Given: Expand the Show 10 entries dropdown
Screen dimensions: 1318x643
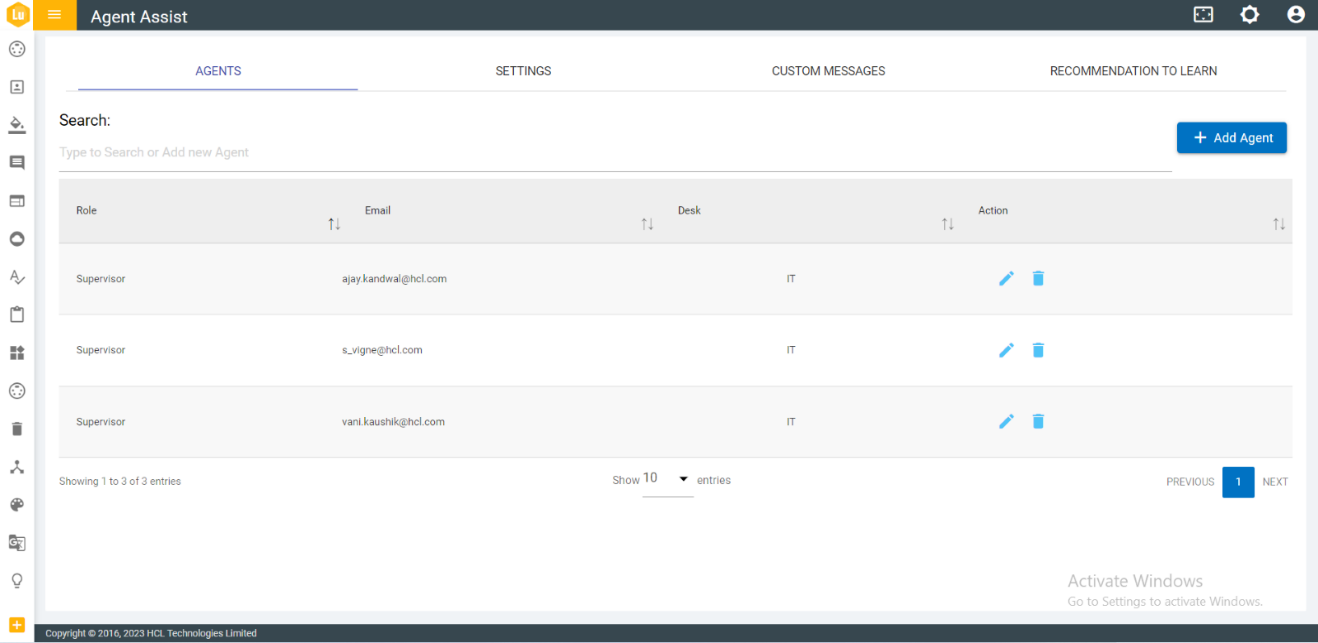Looking at the screenshot, I should (668, 480).
